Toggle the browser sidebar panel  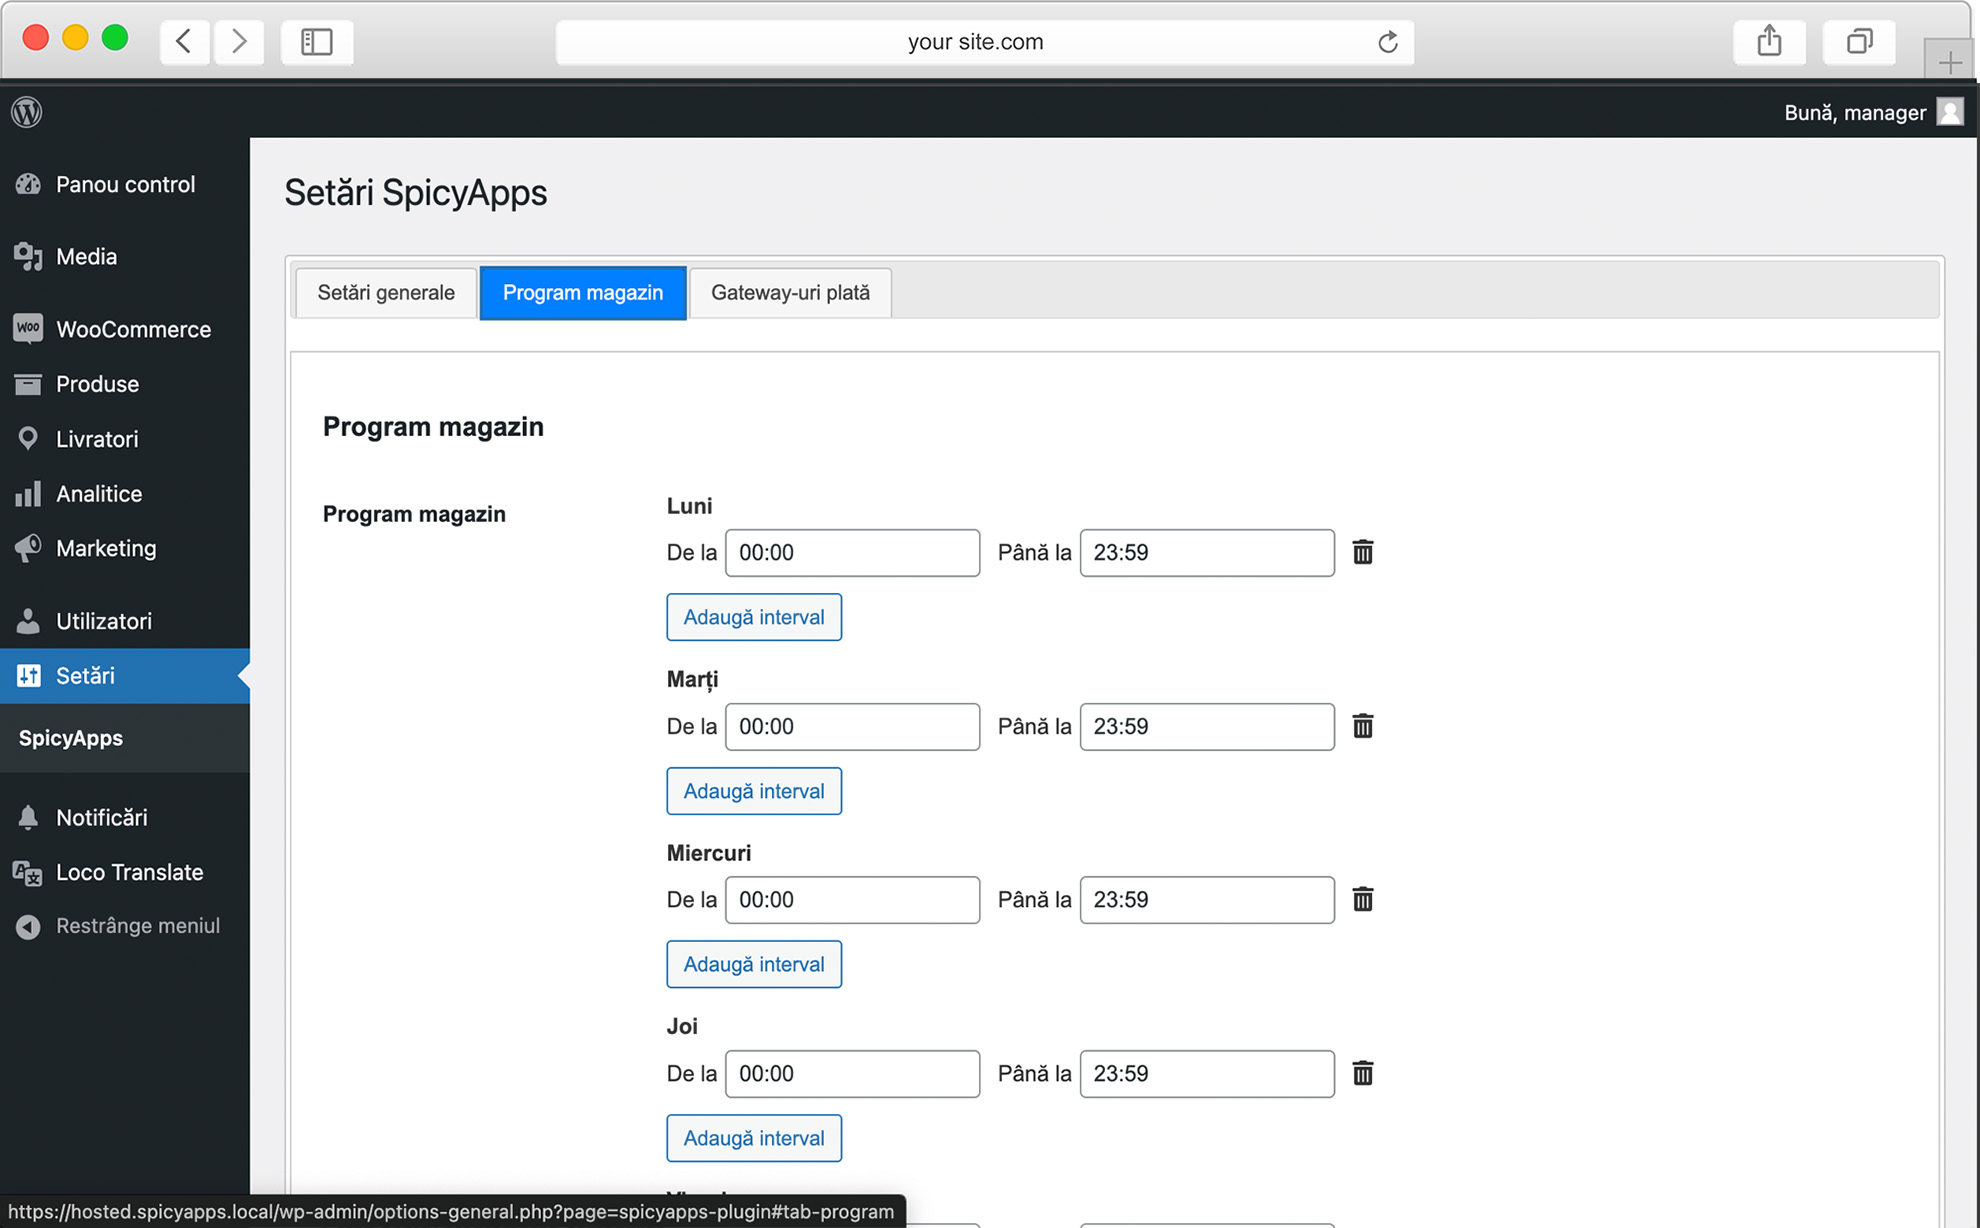coord(317,41)
